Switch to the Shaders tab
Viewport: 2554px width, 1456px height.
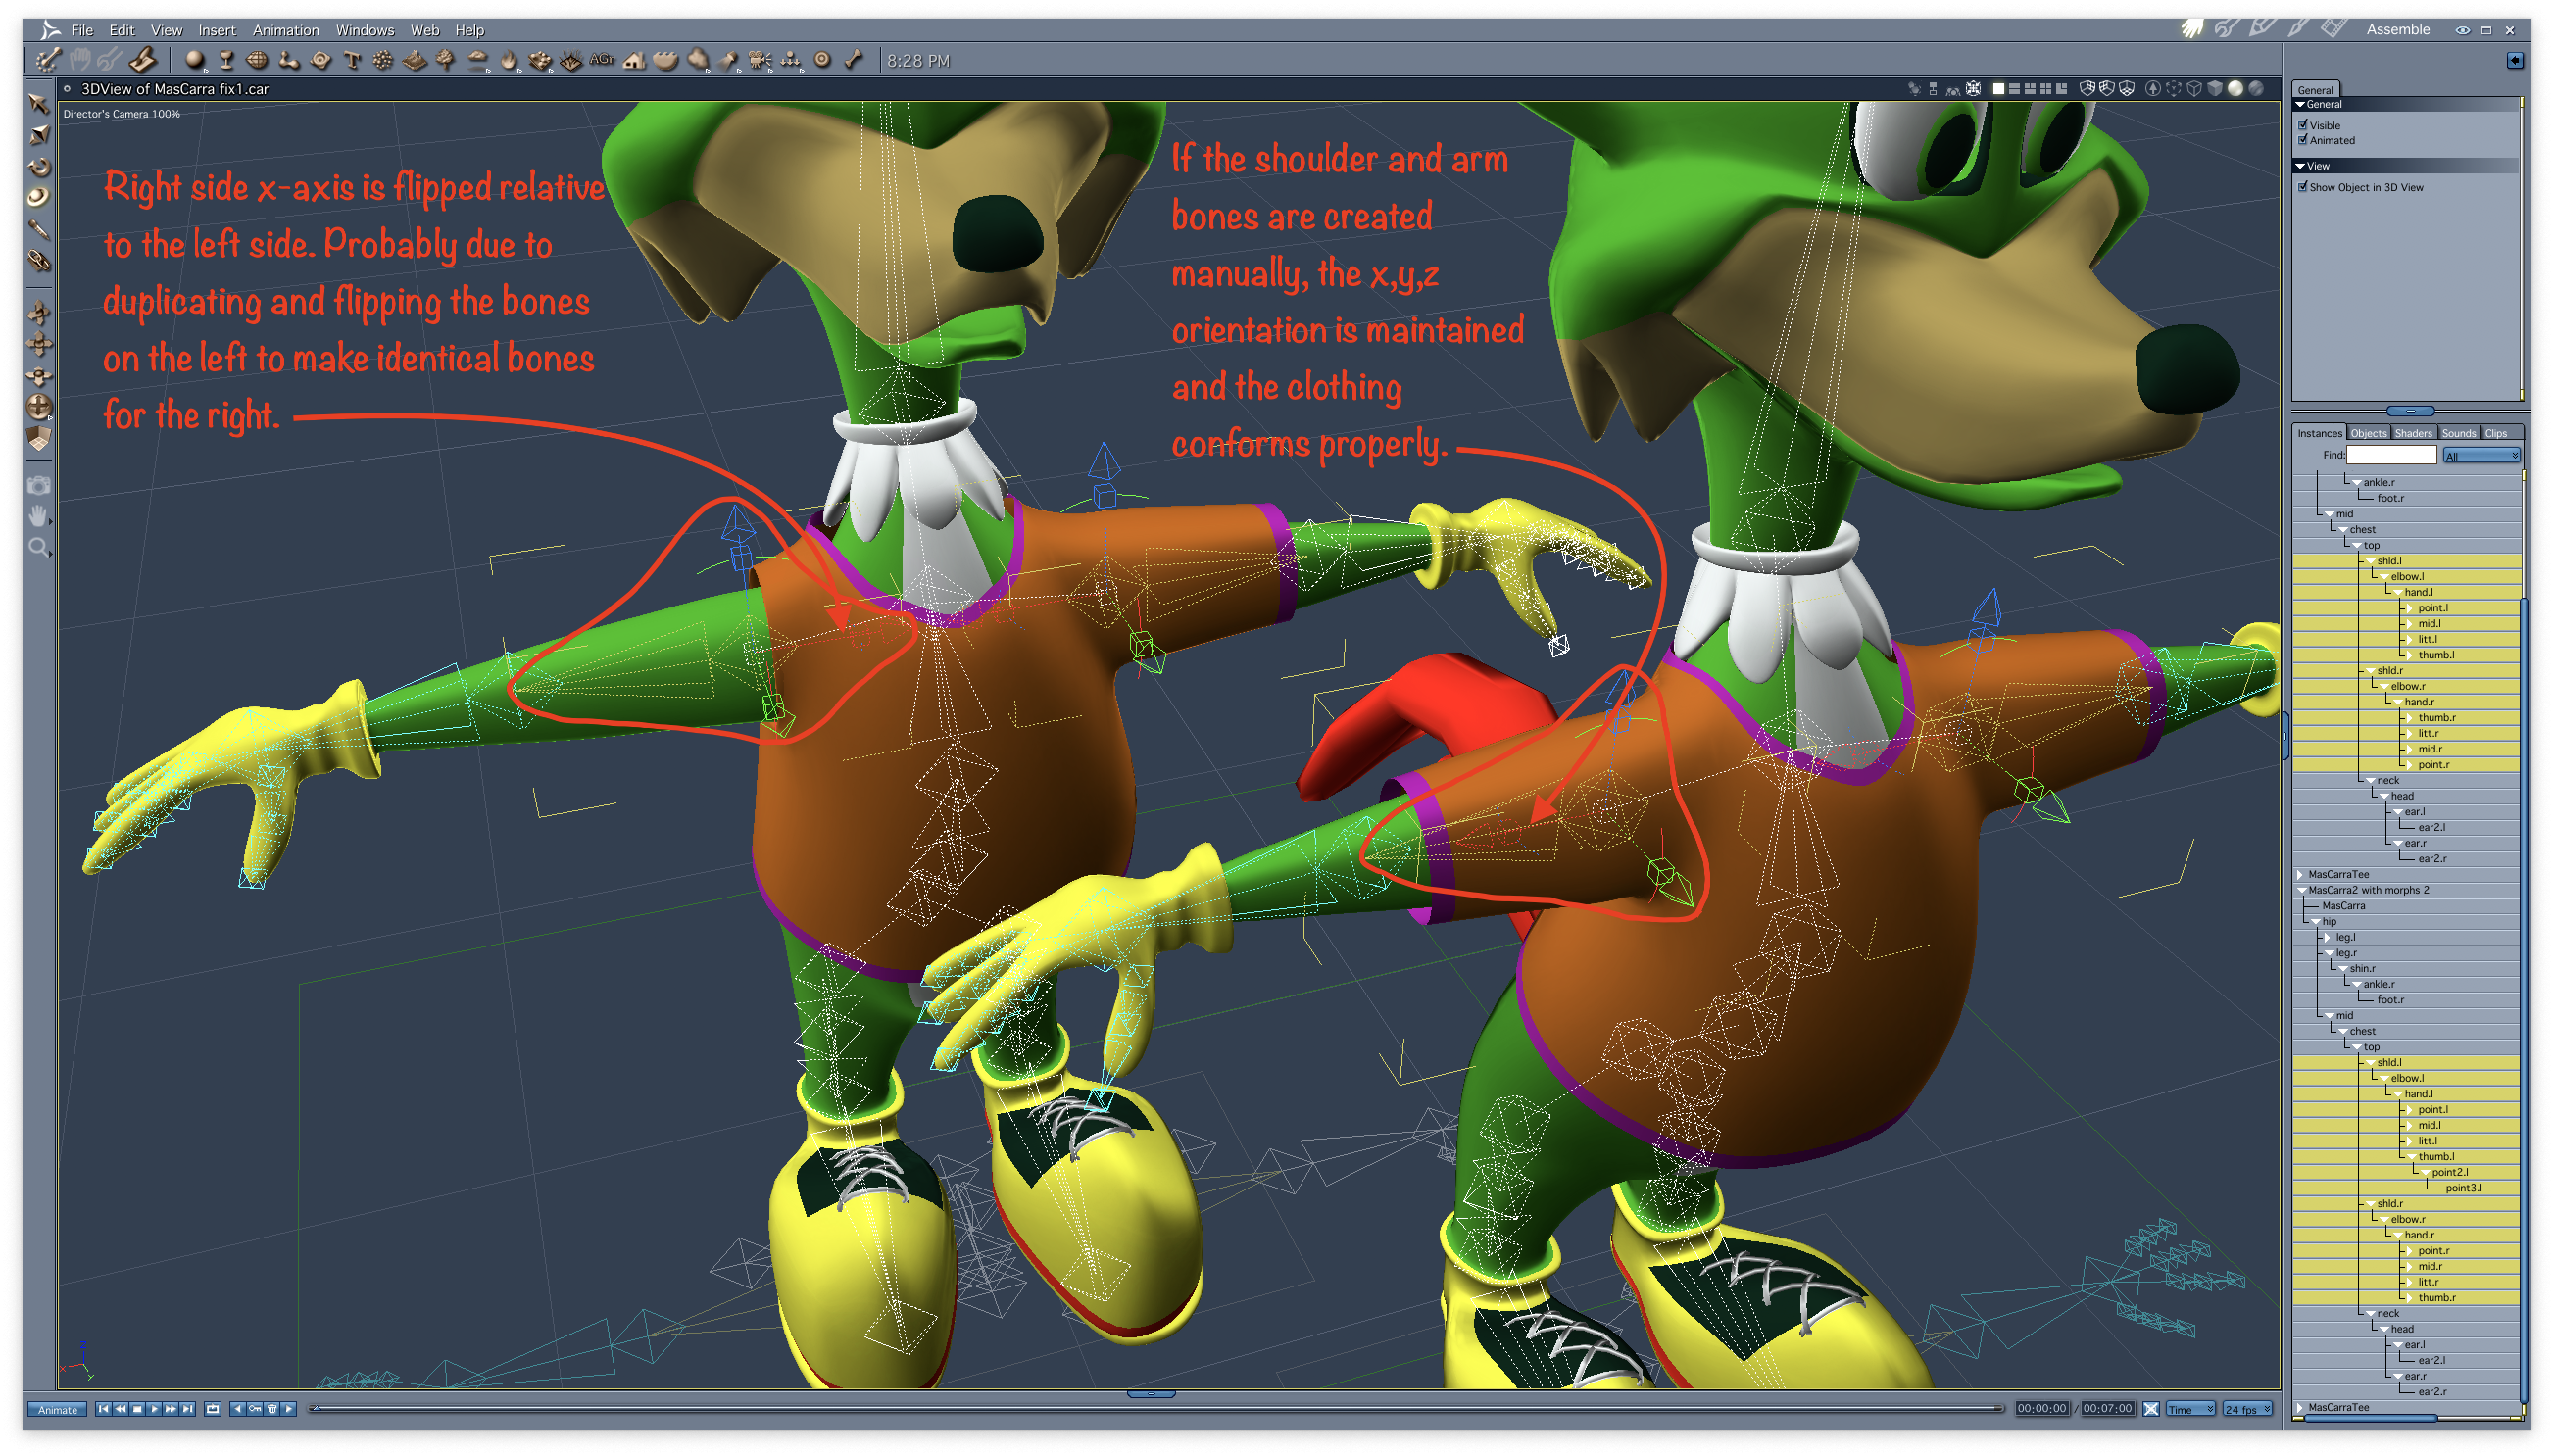coord(2412,433)
